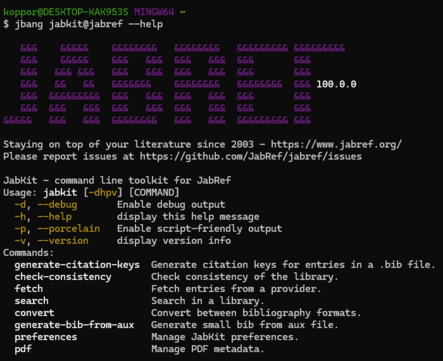Viewport: 443px width, 361px height.
Task: Click the '--version' option
Action: click(63, 241)
